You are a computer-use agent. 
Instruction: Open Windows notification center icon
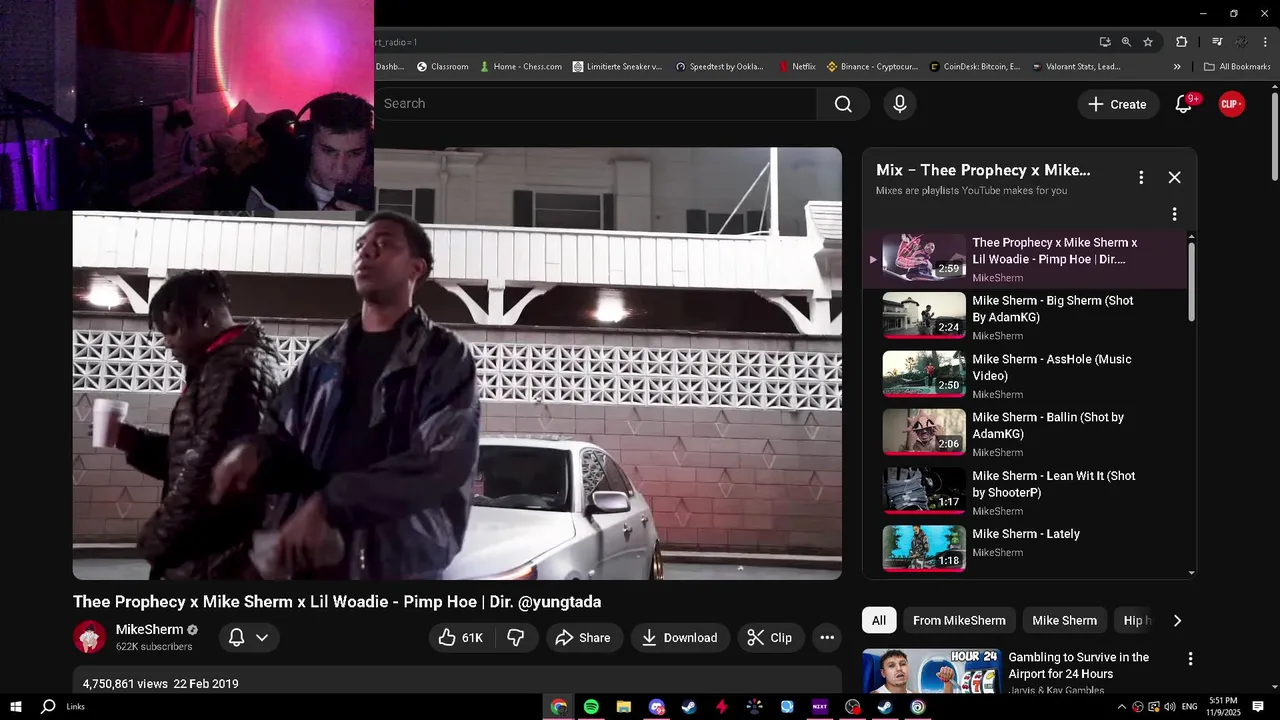tap(1258, 707)
